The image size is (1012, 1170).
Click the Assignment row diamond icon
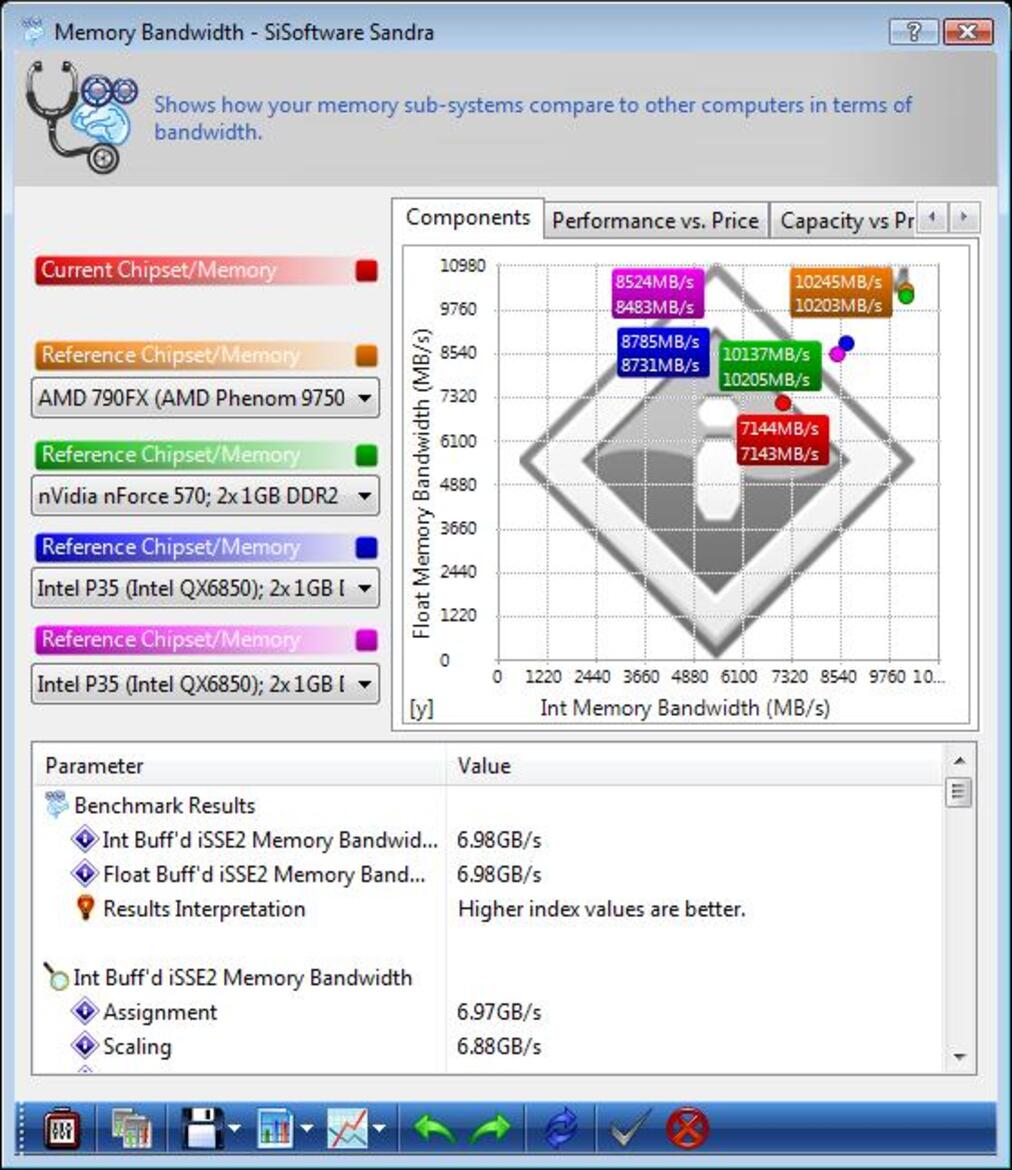pyautogui.click(x=85, y=1011)
